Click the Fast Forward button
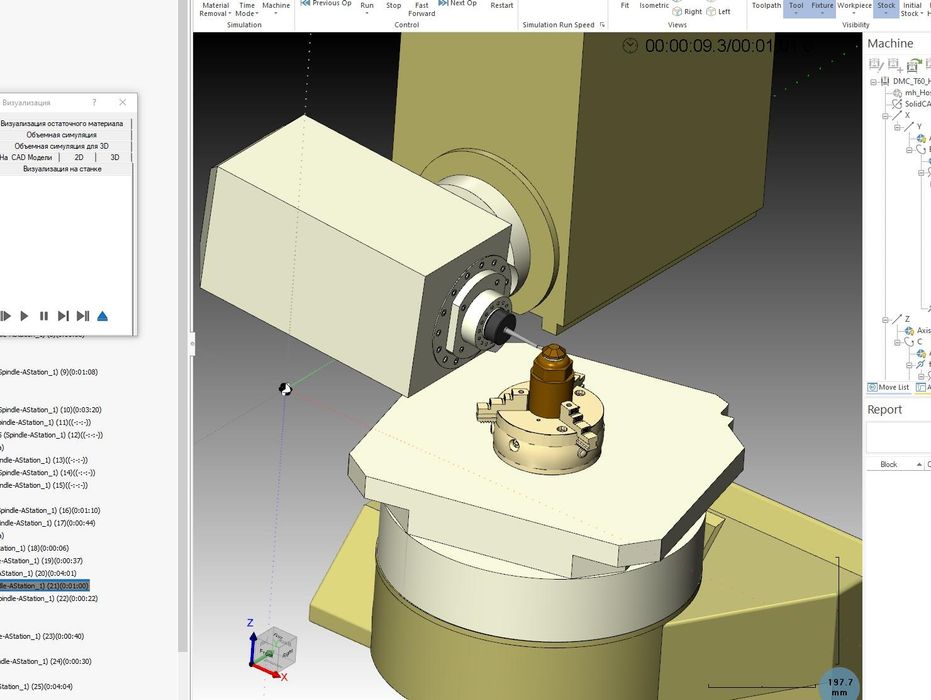The height and width of the screenshot is (700, 931). 422,8
